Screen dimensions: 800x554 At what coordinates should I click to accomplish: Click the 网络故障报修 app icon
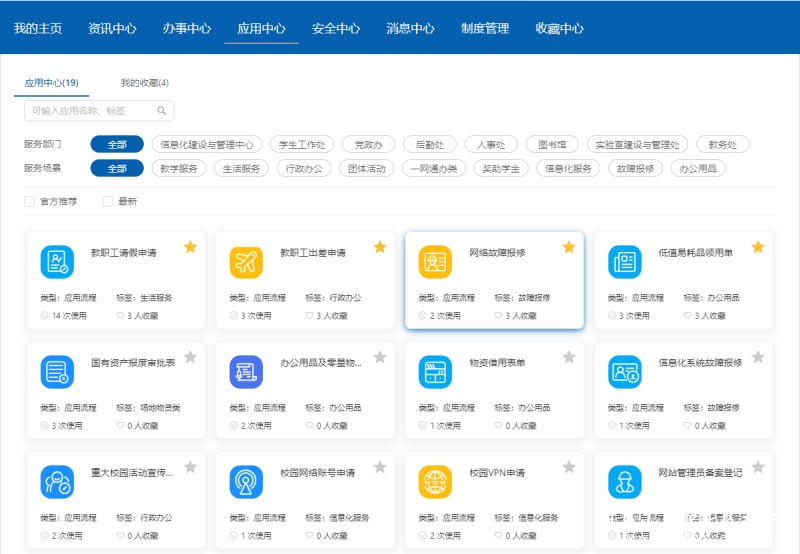pos(435,262)
